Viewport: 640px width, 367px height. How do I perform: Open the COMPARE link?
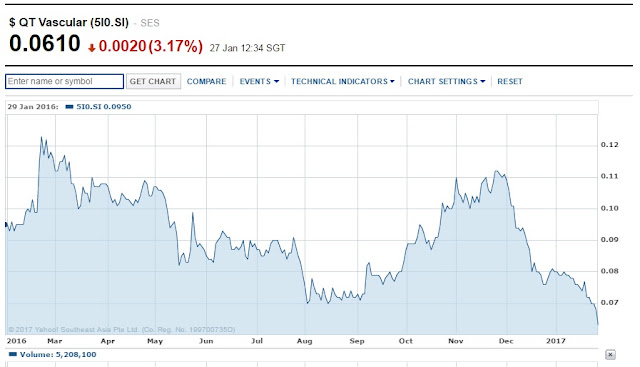point(206,81)
